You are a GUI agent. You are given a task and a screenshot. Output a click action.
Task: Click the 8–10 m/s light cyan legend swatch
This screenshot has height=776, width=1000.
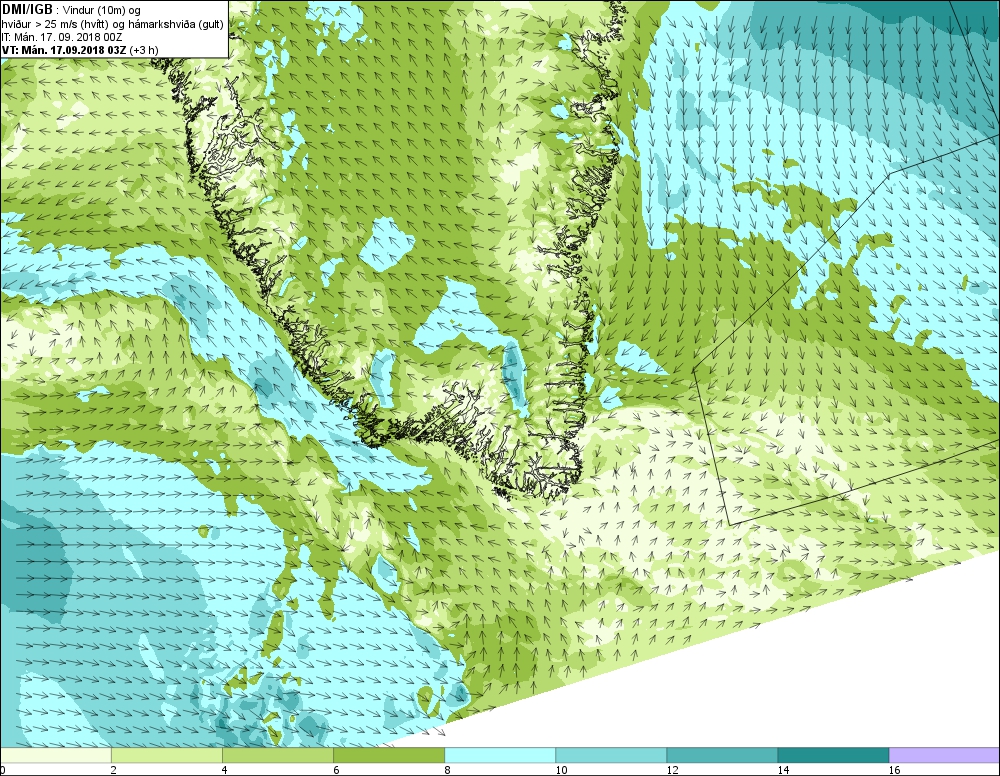click(x=500, y=755)
